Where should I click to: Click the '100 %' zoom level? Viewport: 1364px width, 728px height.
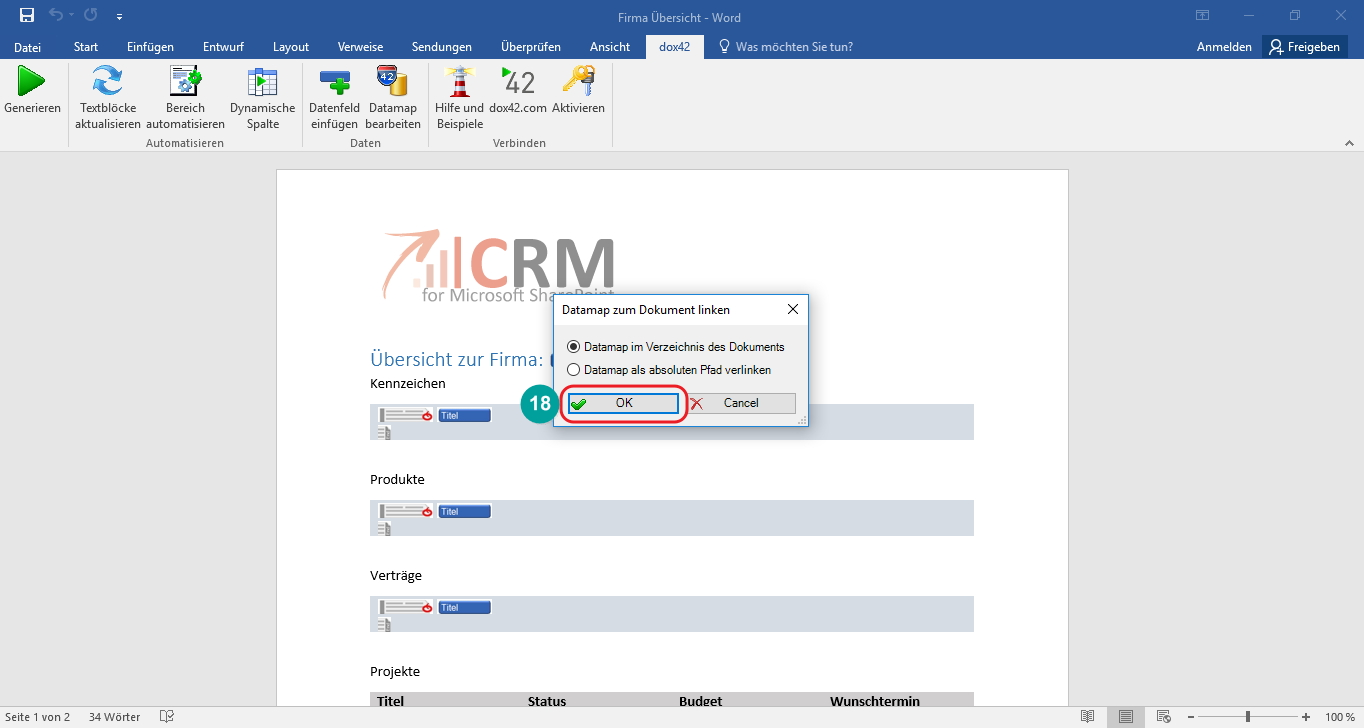click(1340, 717)
